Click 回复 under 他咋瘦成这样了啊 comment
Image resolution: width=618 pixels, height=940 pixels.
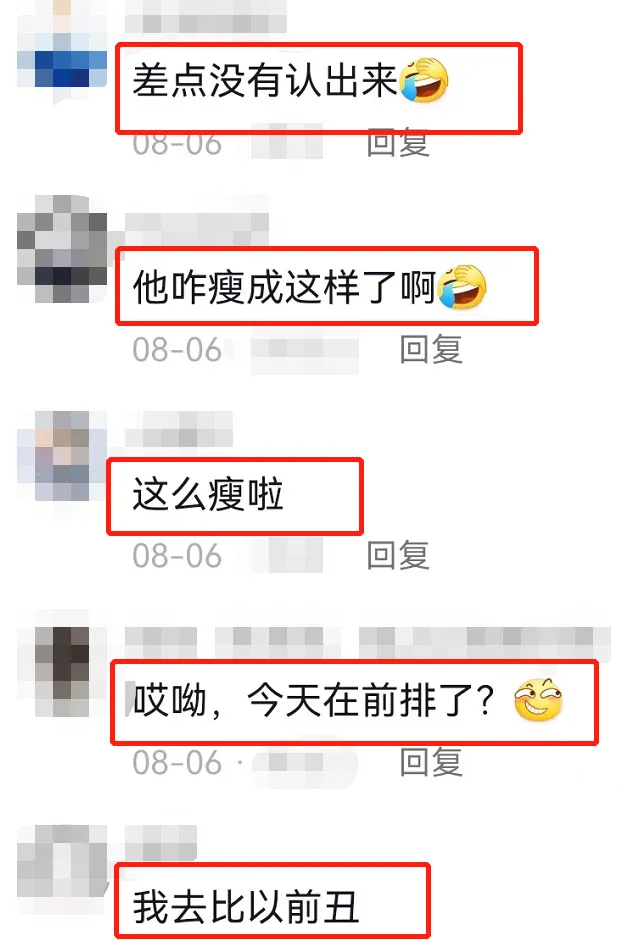pyautogui.click(x=431, y=349)
